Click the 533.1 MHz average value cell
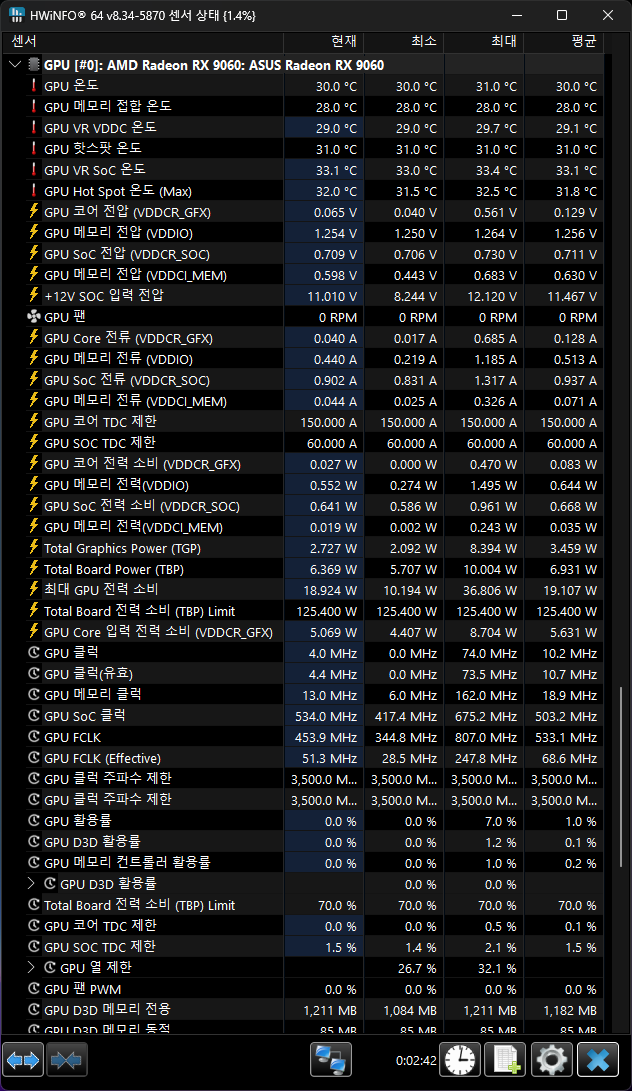The height and width of the screenshot is (1091, 632). (x=564, y=737)
